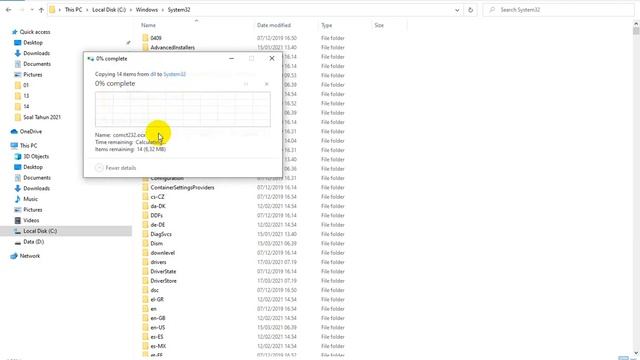Open Desktop under Quick access
This screenshot has height=360, width=640.
pos(33,42)
